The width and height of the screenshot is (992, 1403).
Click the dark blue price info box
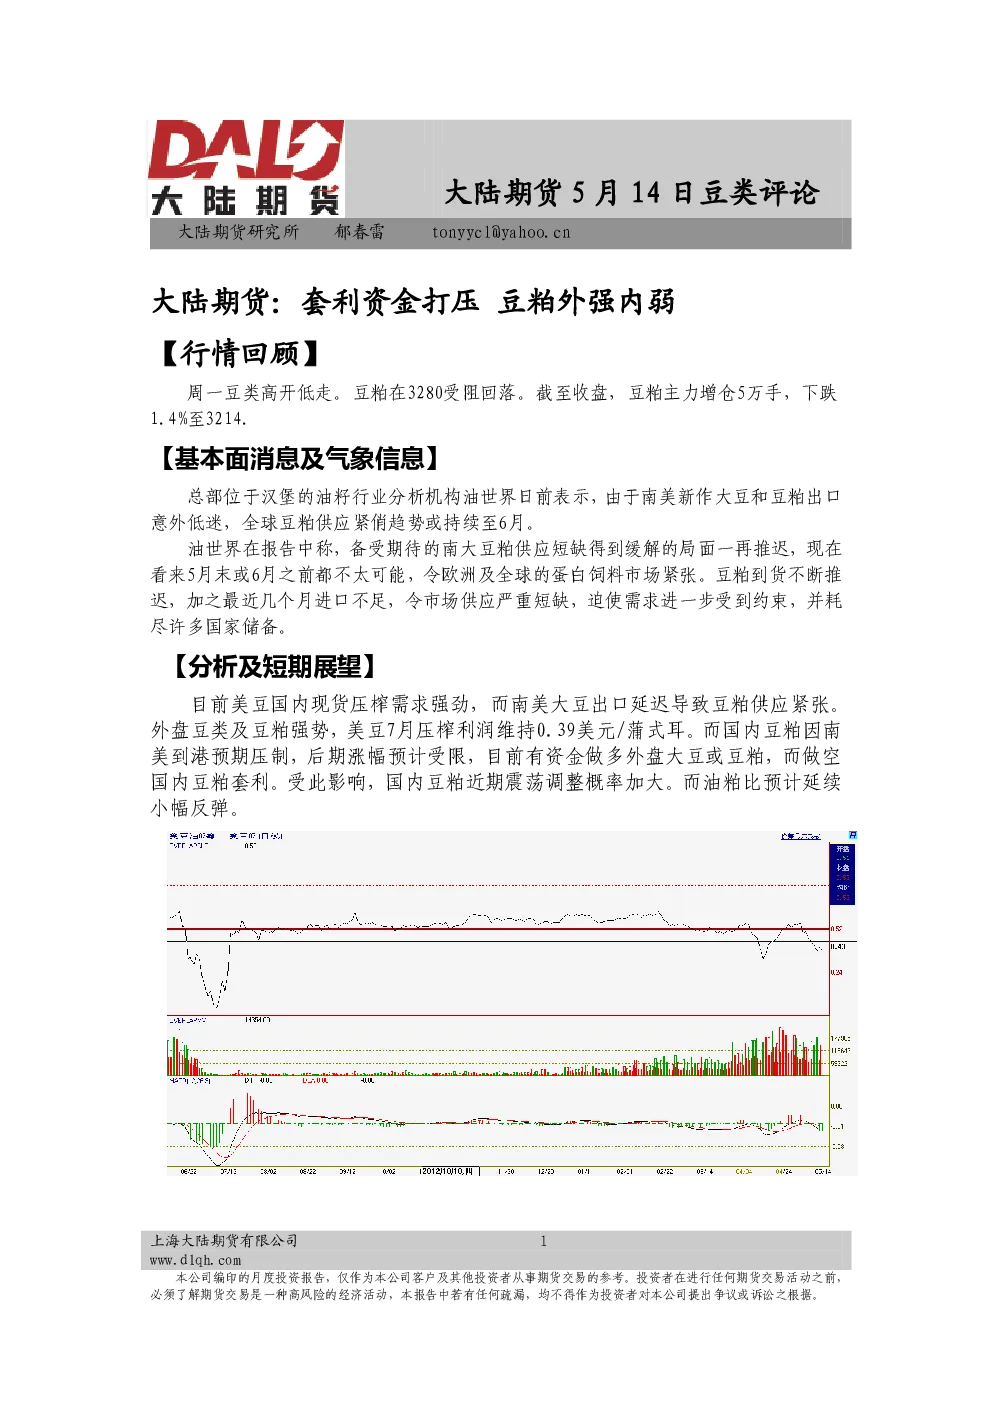pos(842,873)
